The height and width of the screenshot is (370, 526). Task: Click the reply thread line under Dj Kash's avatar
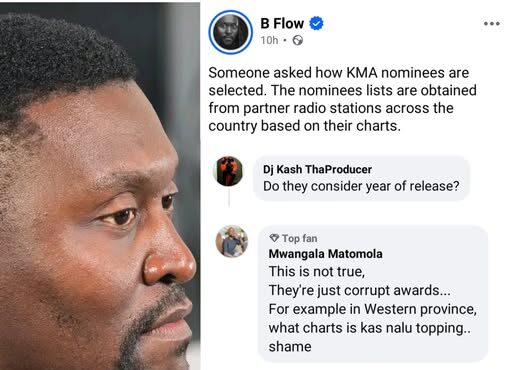[229, 197]
